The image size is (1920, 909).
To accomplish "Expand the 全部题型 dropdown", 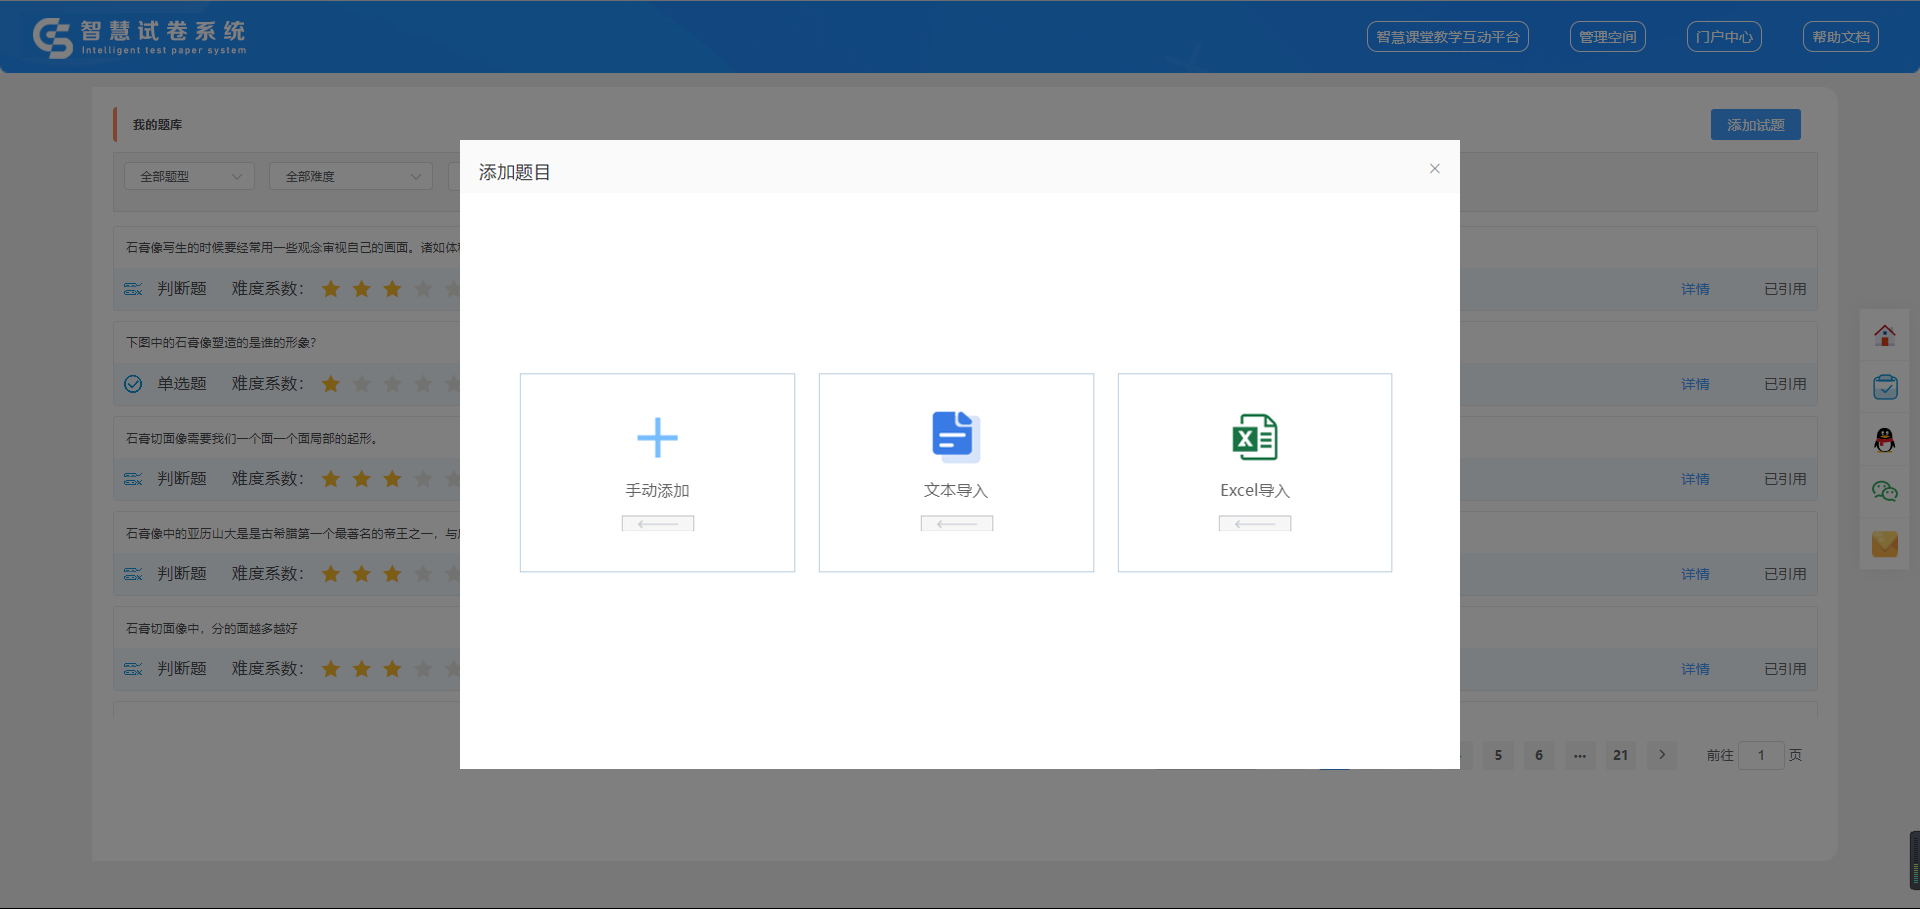I will (x=189, y=176).
